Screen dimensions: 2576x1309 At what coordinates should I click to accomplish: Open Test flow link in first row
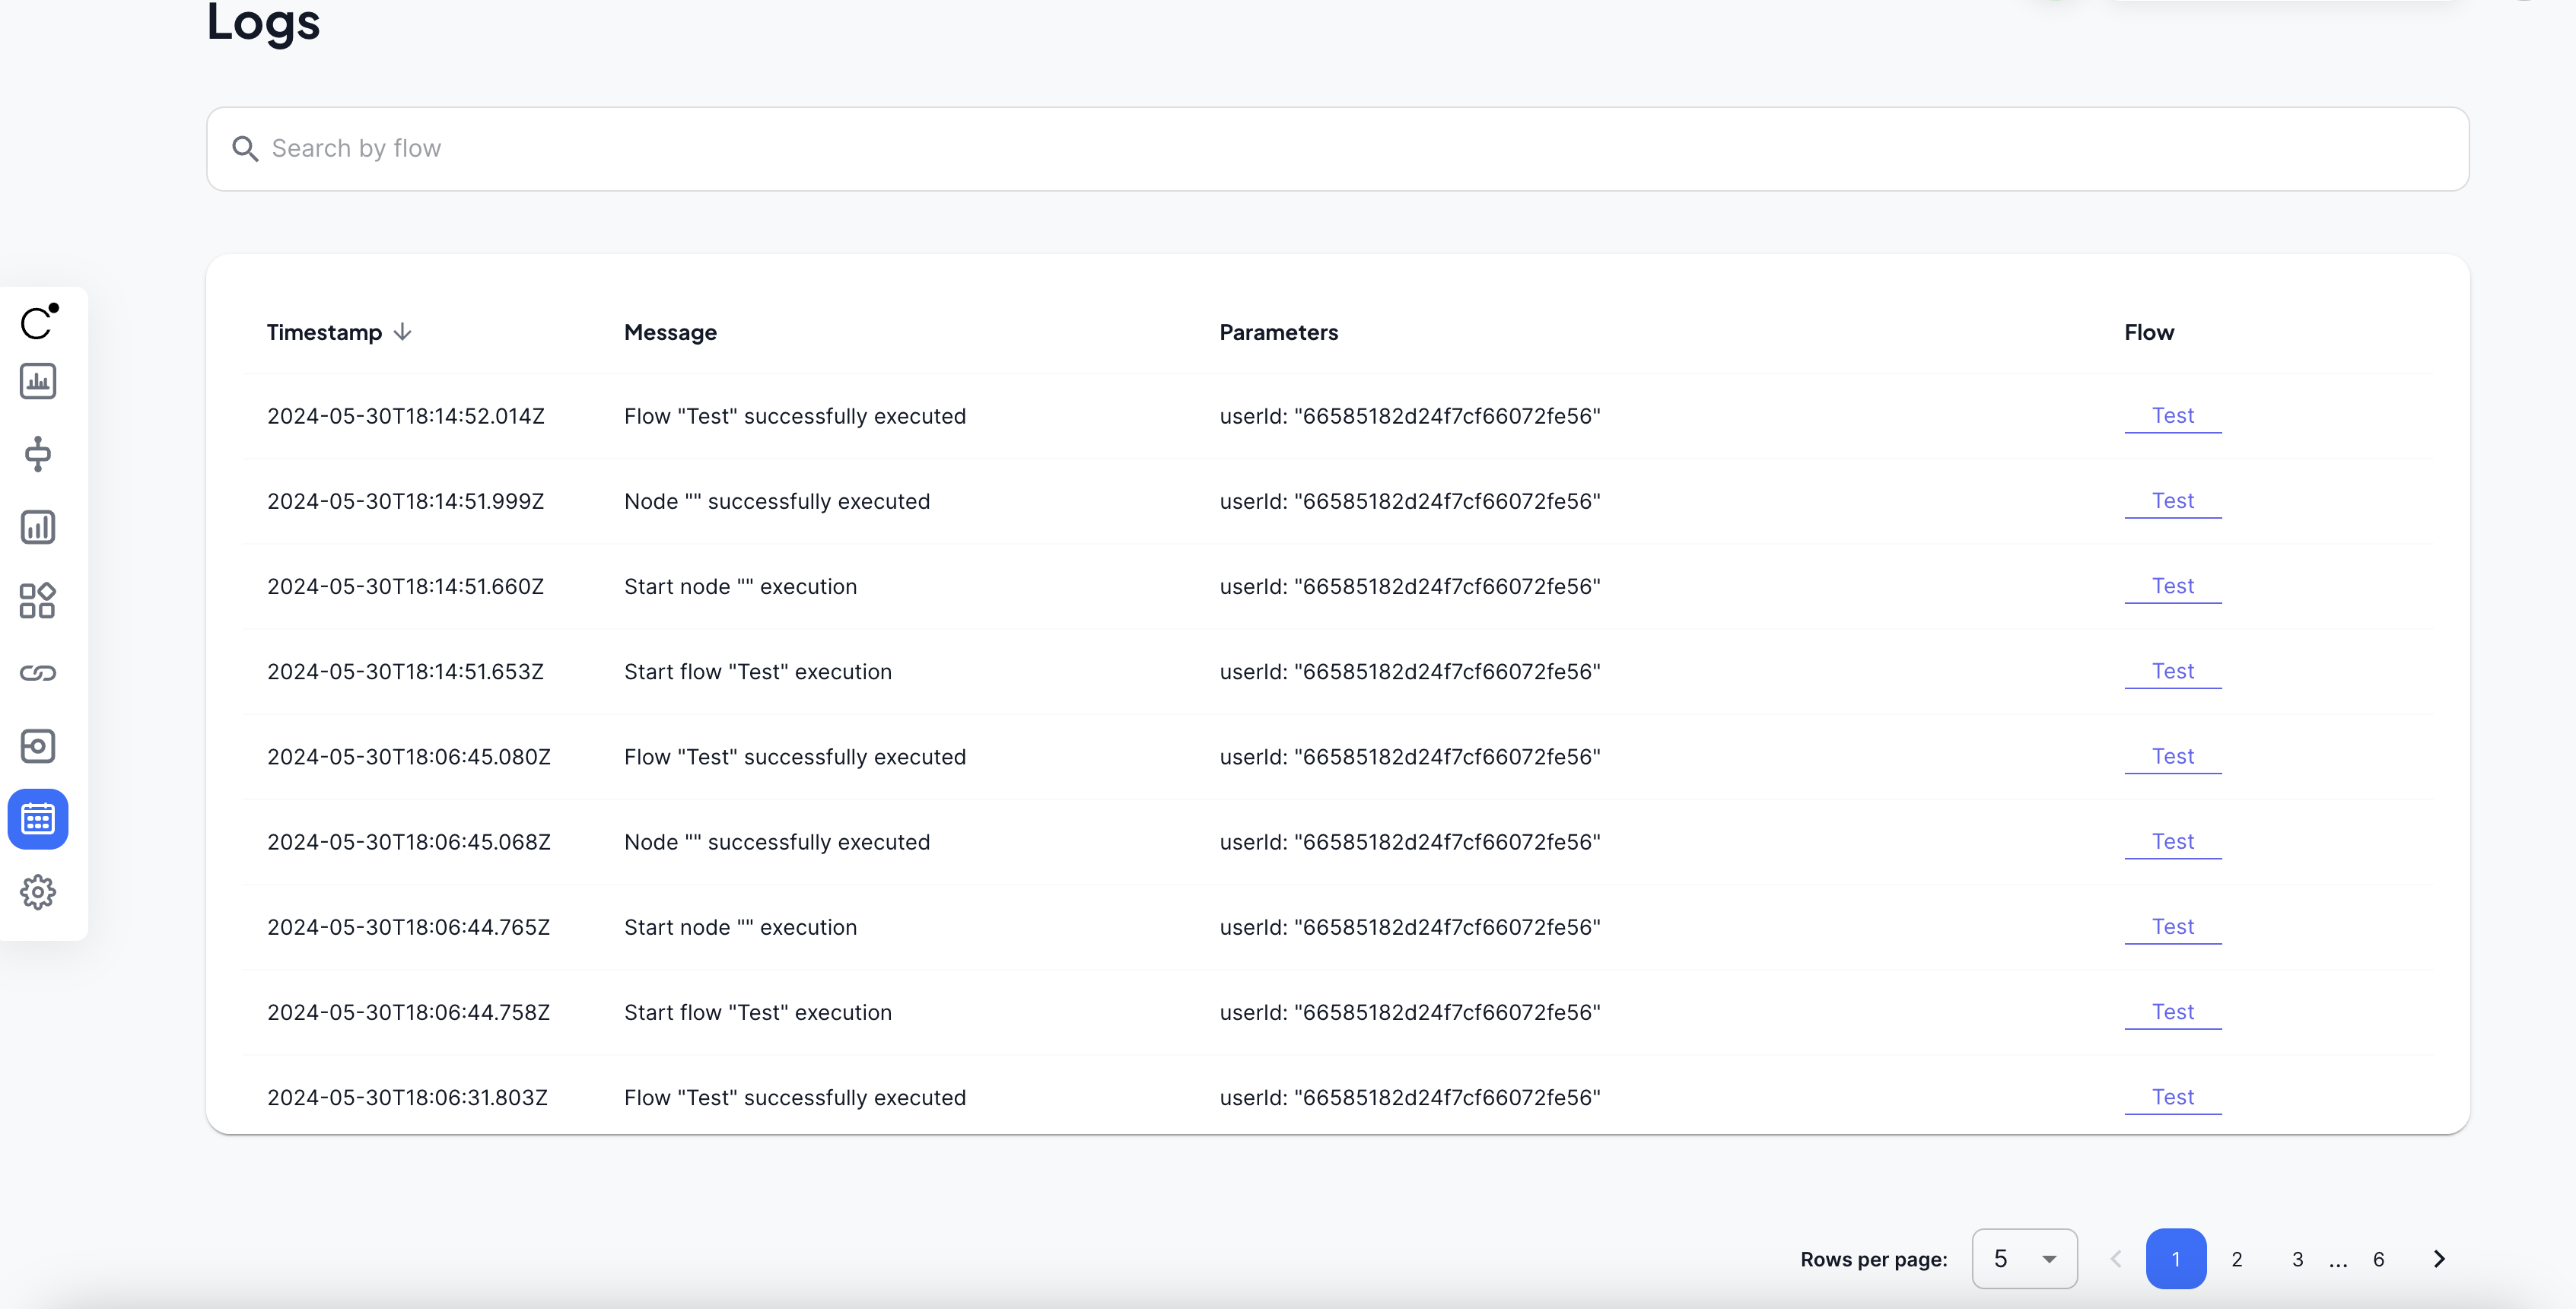(2173, 416)
